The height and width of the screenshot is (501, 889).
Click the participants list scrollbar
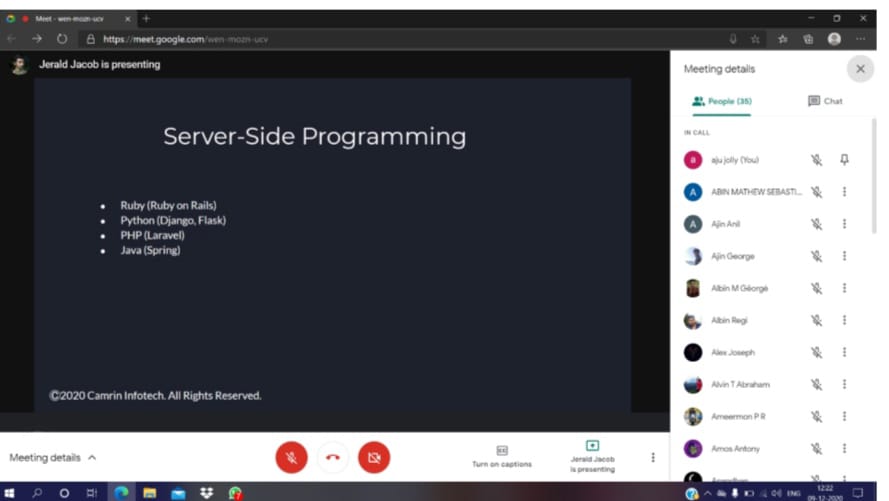point(874,180)
